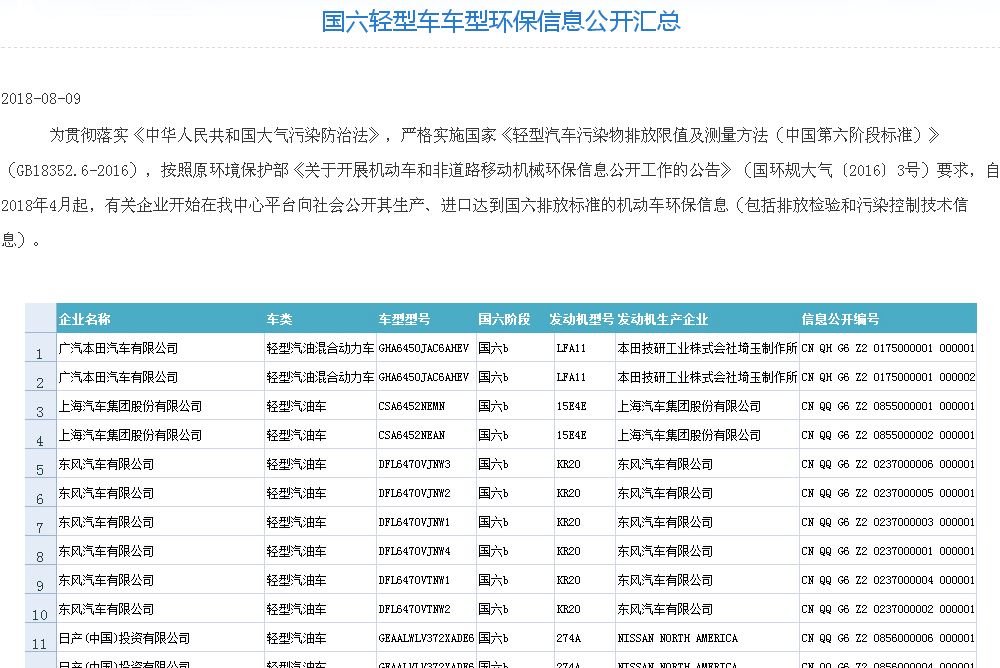Click code CN QQ G6 Z2 0237000001 000001

888,552
